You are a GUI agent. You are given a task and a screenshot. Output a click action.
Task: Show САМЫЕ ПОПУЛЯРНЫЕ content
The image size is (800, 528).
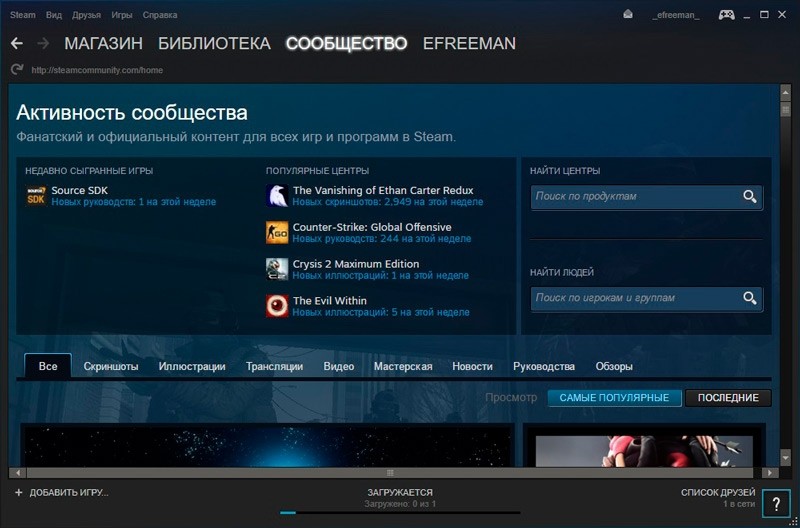tap(614, 398)
